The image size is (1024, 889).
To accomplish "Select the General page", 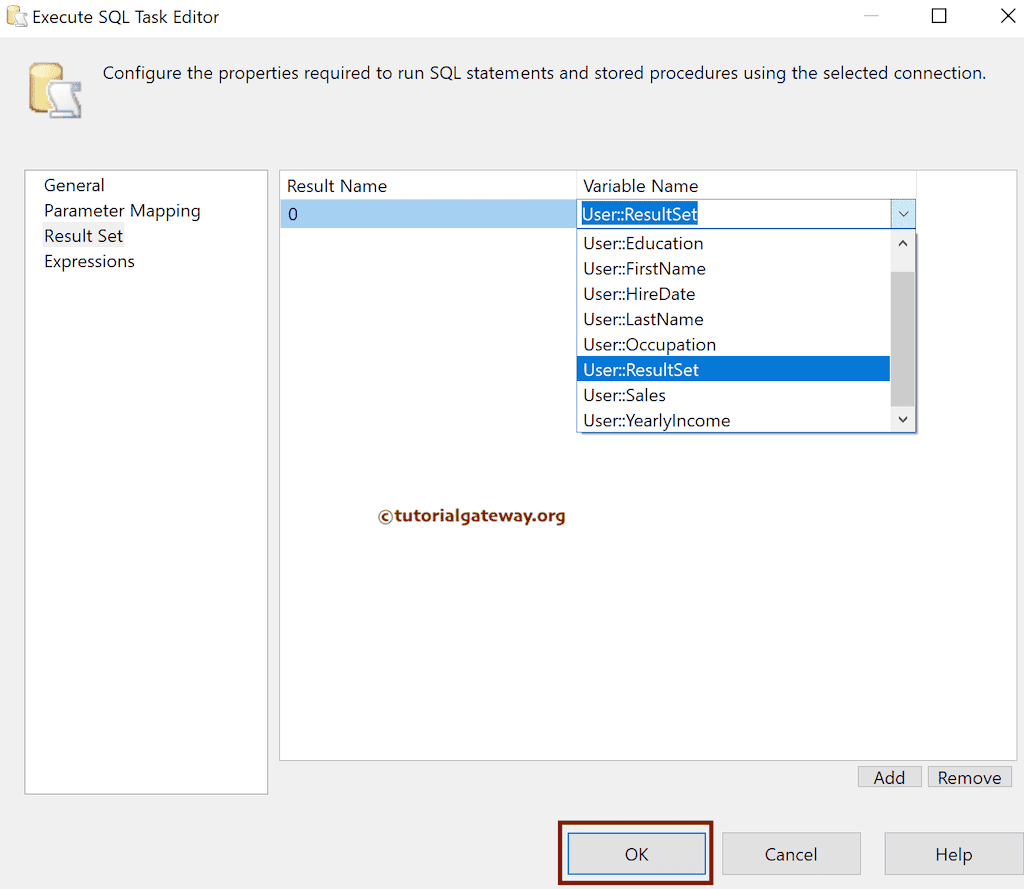I will pyautogui.click(x=74, y=185).
